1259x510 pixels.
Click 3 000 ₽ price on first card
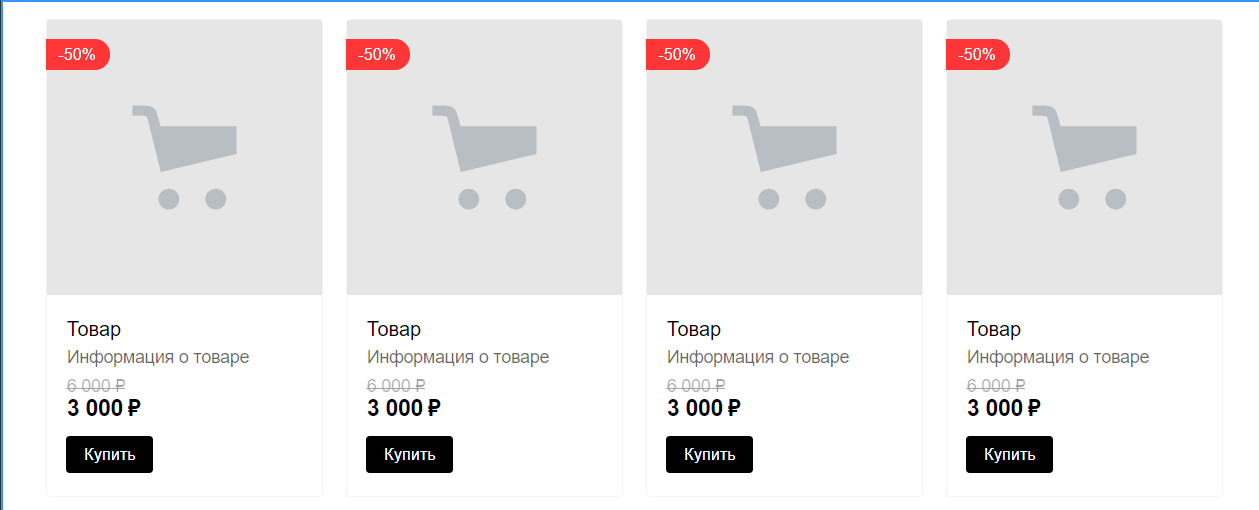[x=104, y=408]
